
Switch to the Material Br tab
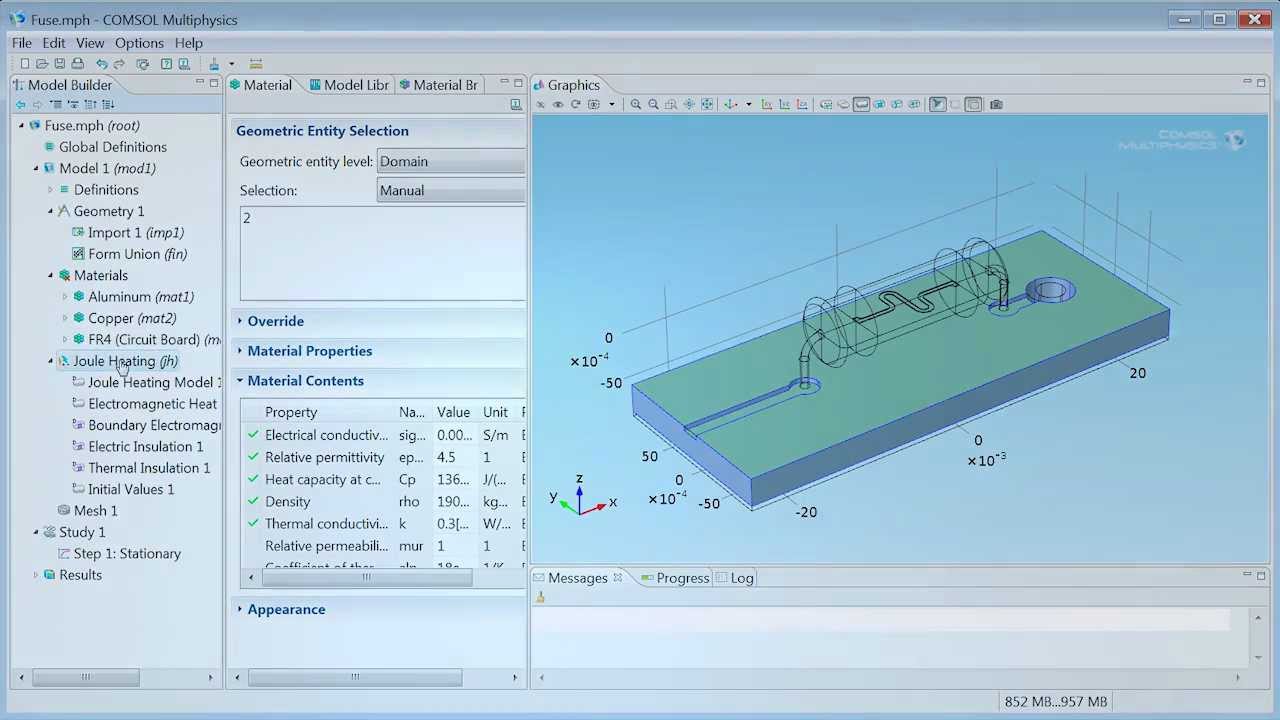[x=438, y=85]
